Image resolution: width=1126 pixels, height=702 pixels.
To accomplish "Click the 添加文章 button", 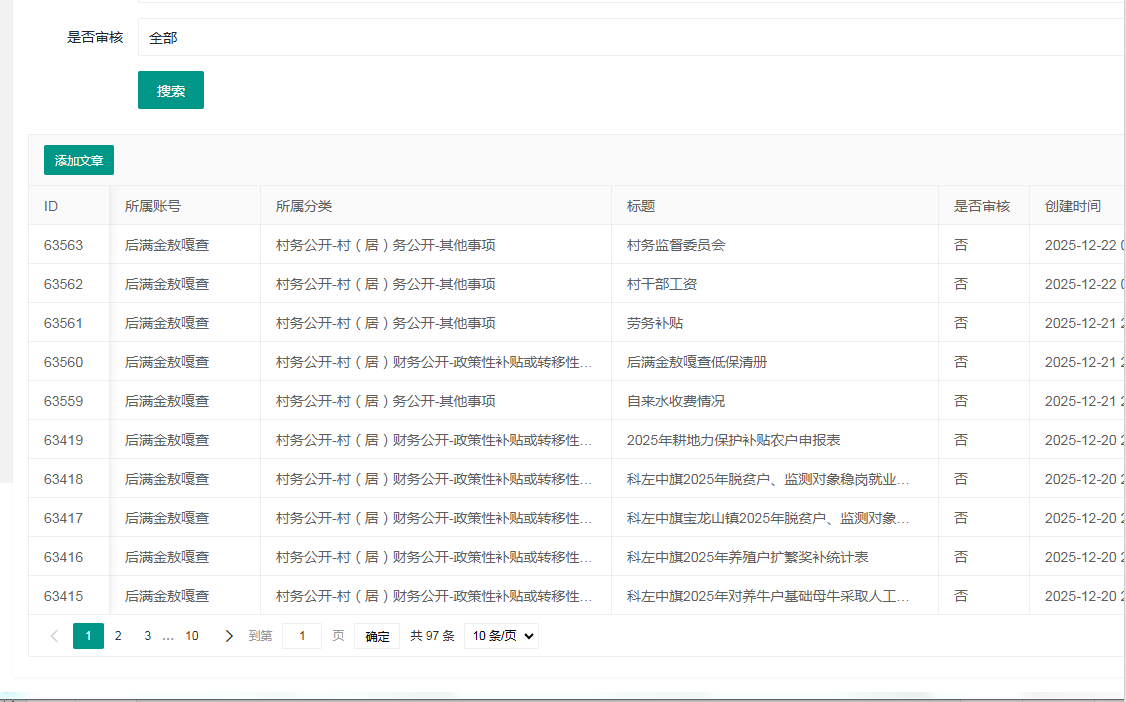I will tap(79, 160).
